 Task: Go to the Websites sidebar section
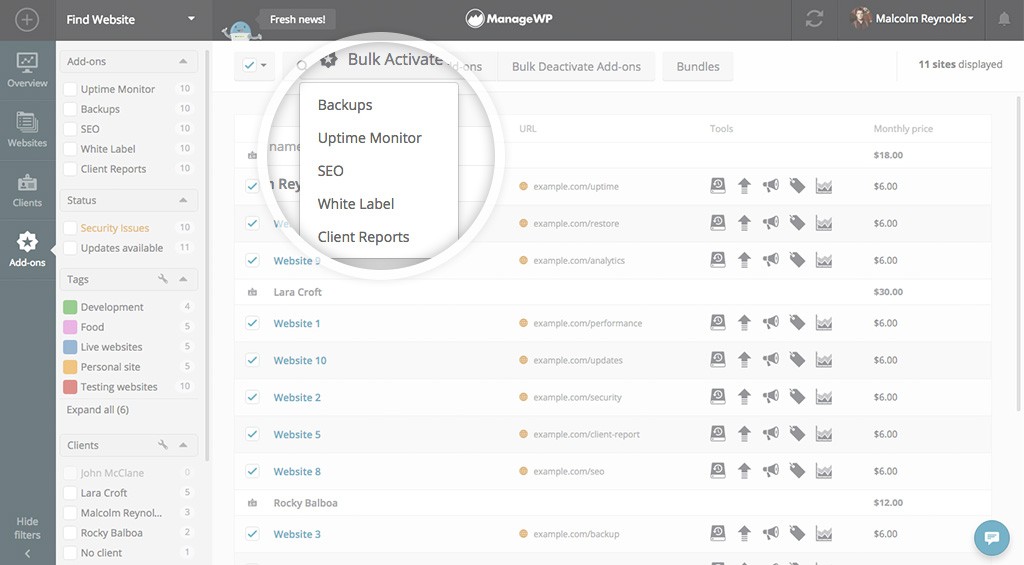27,129
